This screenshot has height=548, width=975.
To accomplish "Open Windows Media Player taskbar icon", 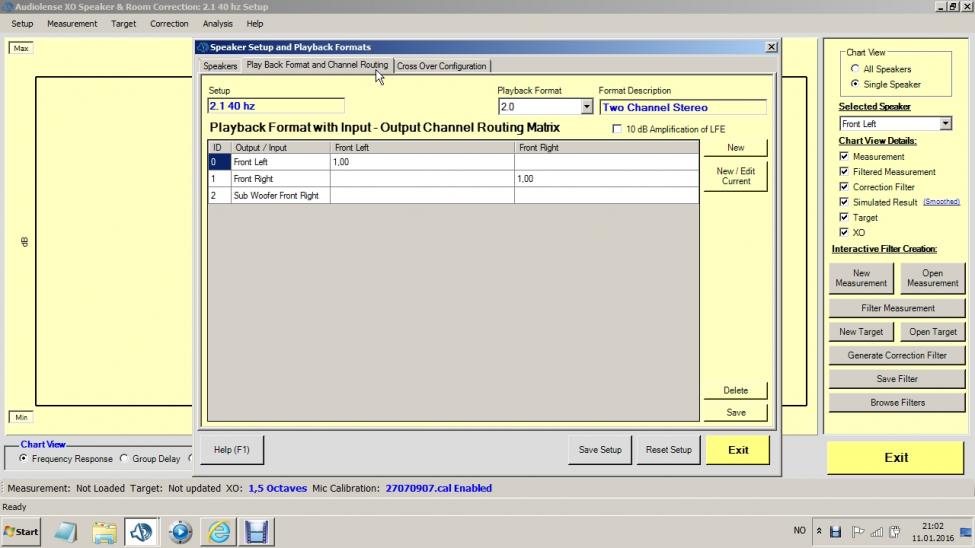I will pos(180,532).
